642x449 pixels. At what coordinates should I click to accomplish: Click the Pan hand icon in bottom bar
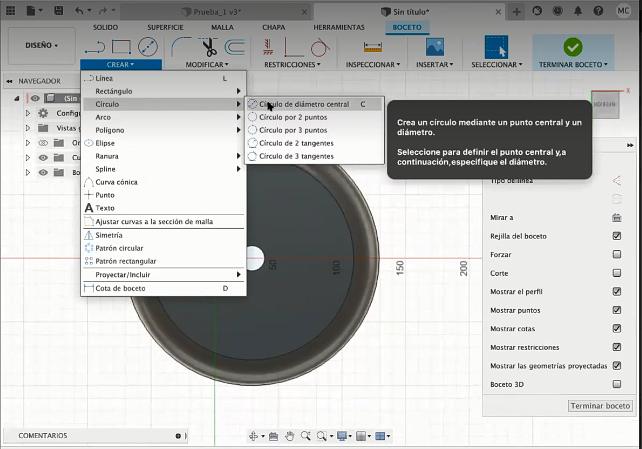coord(290,436)
